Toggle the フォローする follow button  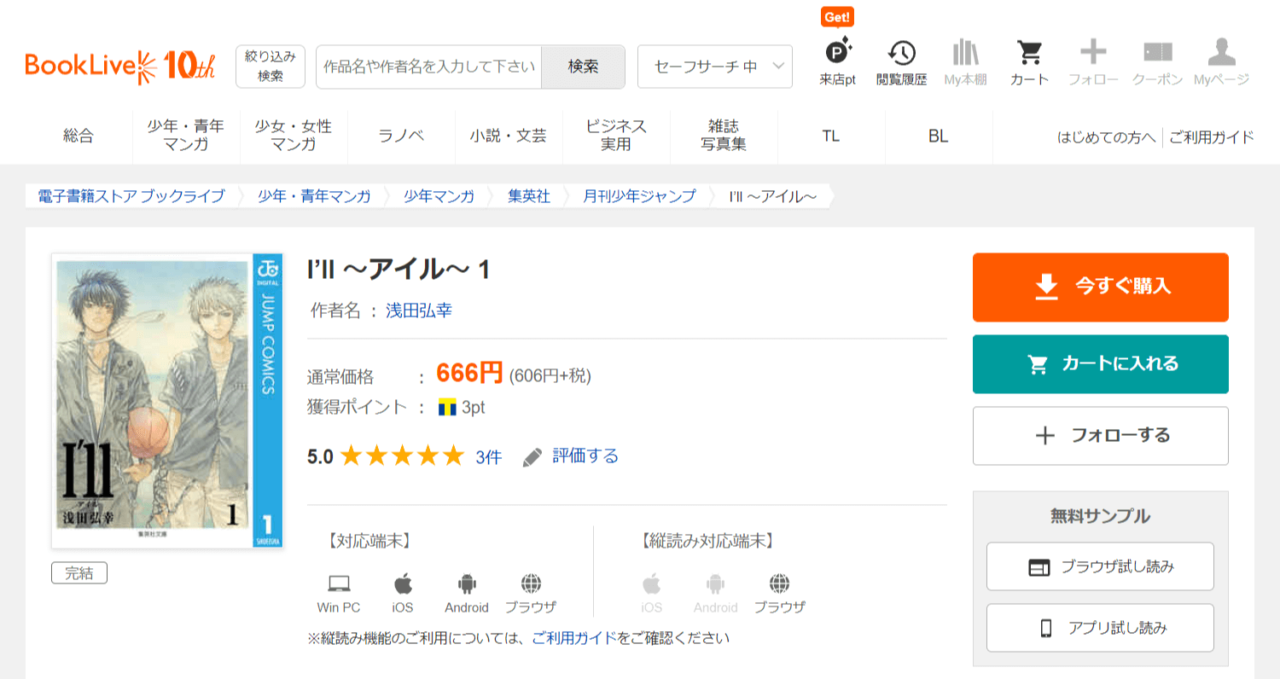[1100, 436]
